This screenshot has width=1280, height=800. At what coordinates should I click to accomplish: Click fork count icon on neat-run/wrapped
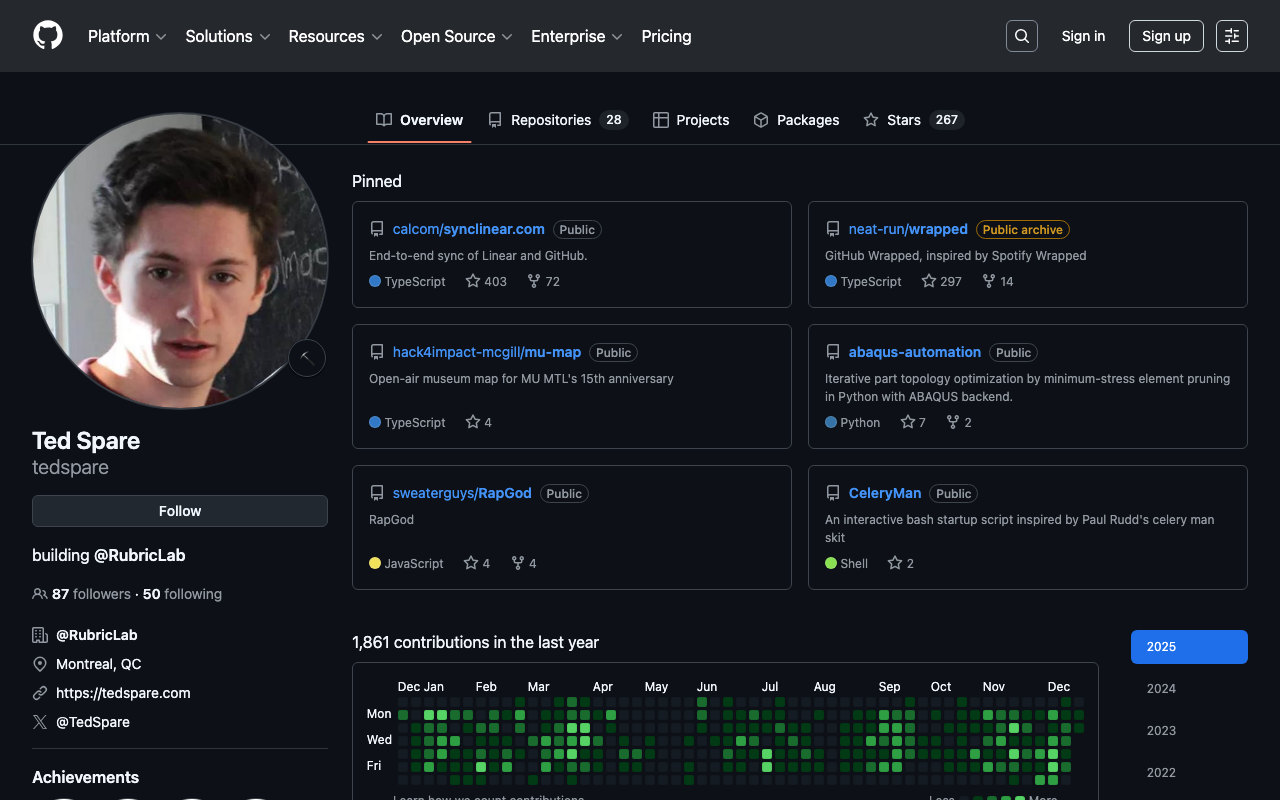(989, 281)
